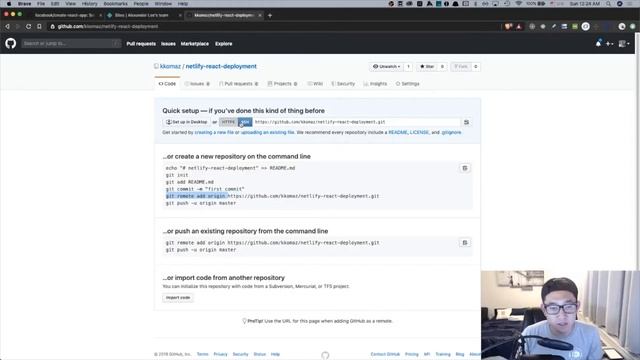
Task: Click Set up in Desktop button
Action: click(187, 122)
